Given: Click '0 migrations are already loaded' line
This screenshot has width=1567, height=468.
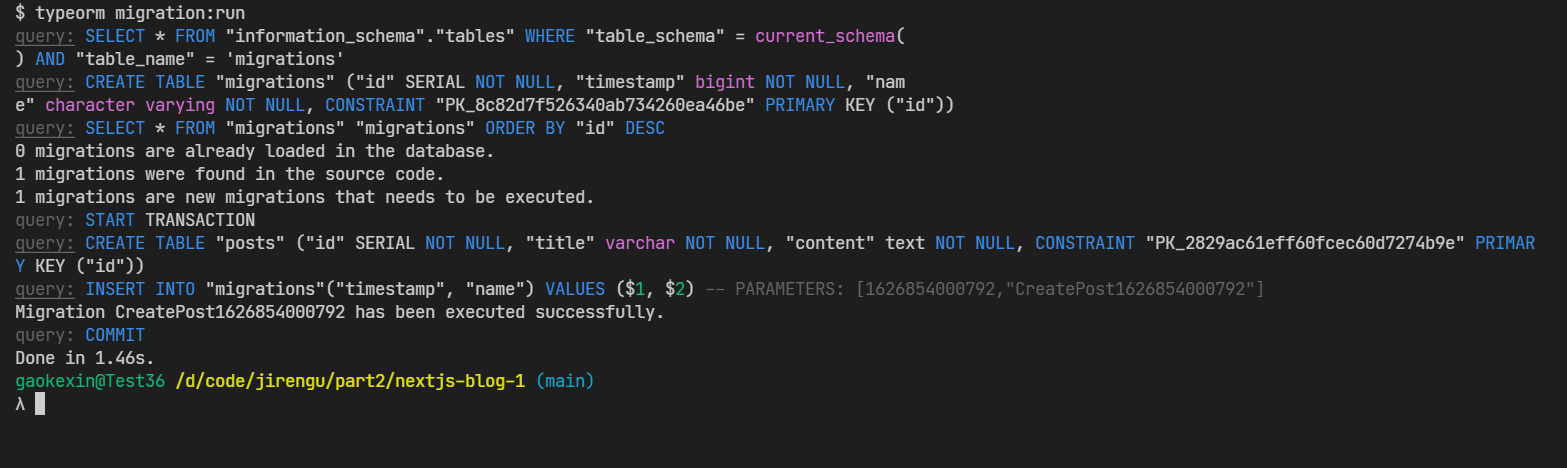Looking at the screenshot, I should point(255,151).
